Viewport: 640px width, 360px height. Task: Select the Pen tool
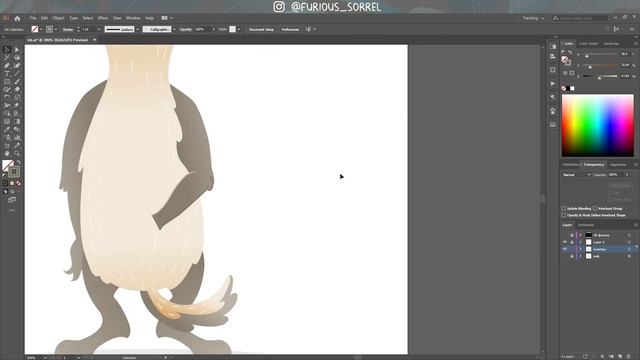[7, 66]
